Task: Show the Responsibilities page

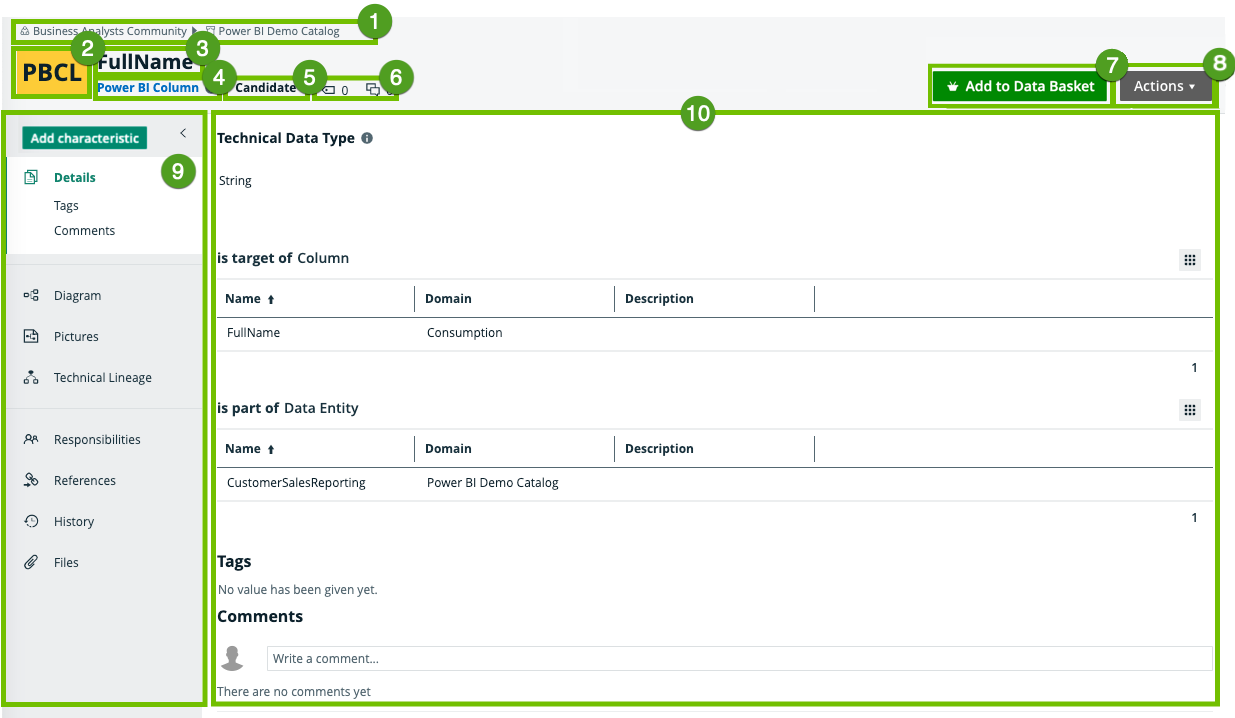Action: point(97,440)
